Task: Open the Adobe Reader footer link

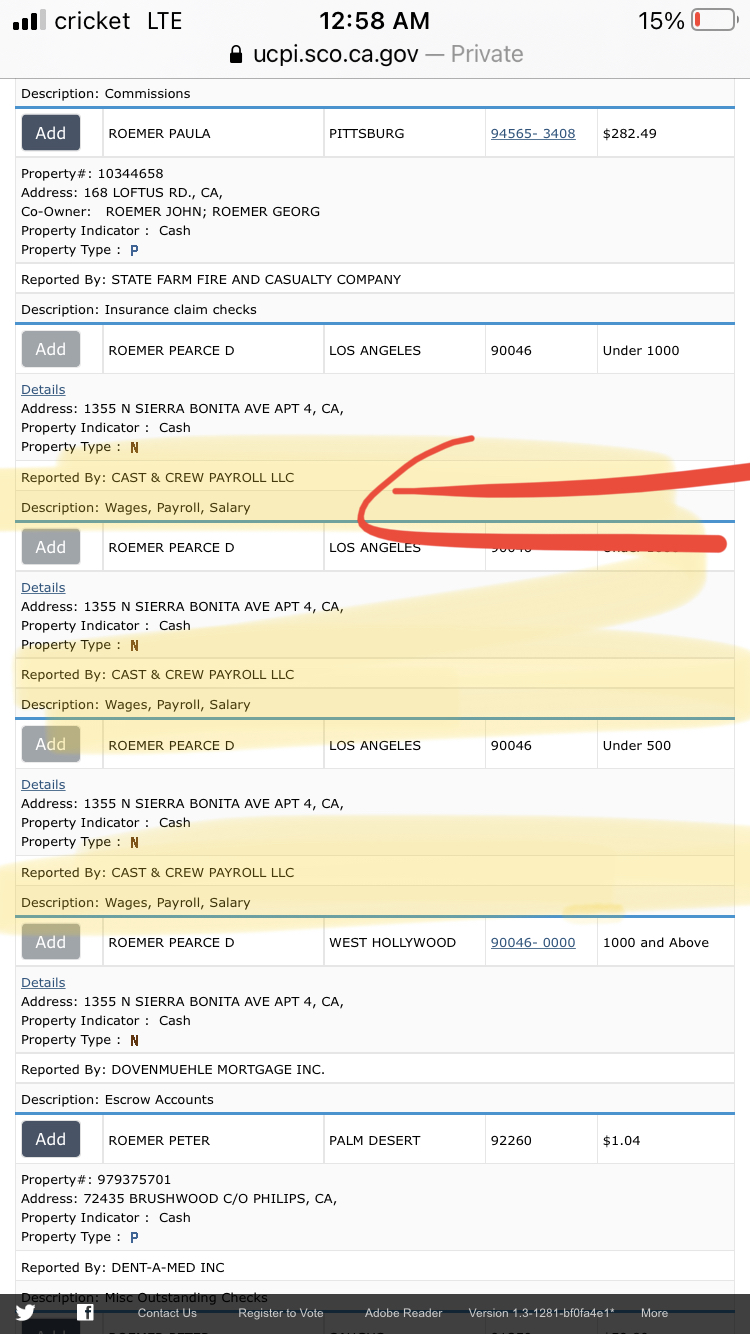Action: pos(403,1313)
